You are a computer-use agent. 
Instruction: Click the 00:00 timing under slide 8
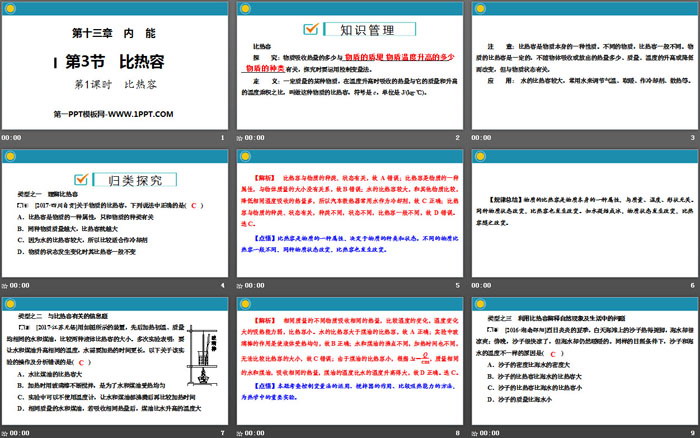[x=254, y=433]
